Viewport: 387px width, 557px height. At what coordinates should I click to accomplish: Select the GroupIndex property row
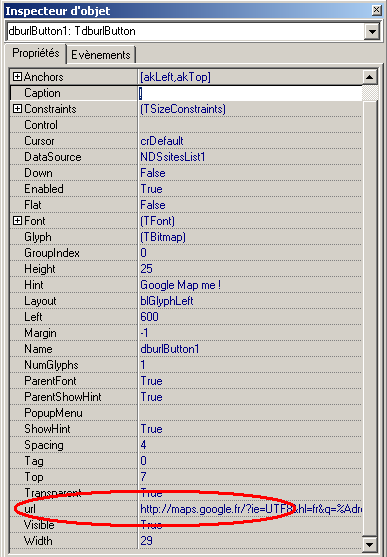(x=186, y=253)
